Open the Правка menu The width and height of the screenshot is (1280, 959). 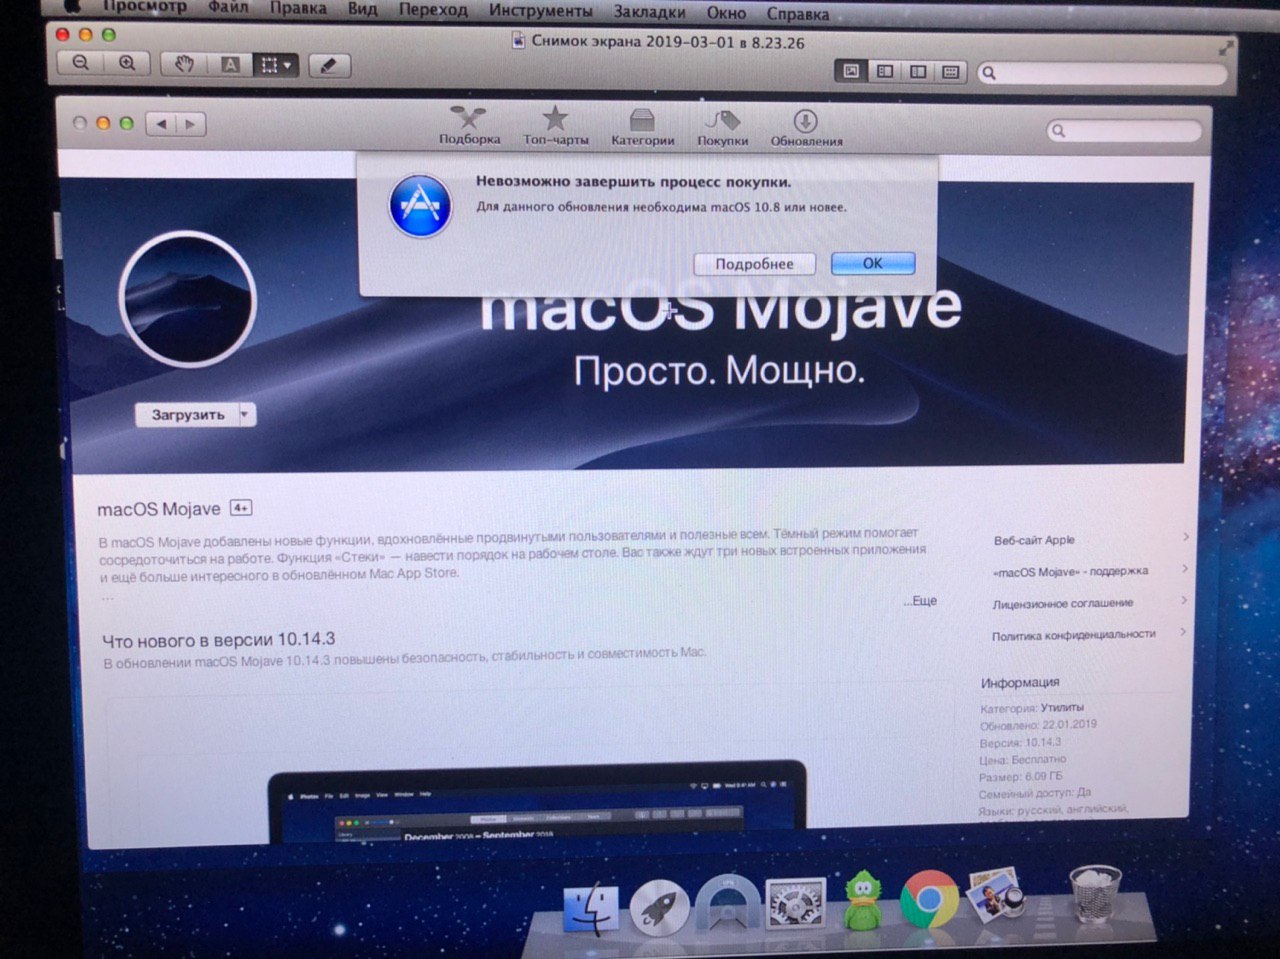(x=298, y=8)
